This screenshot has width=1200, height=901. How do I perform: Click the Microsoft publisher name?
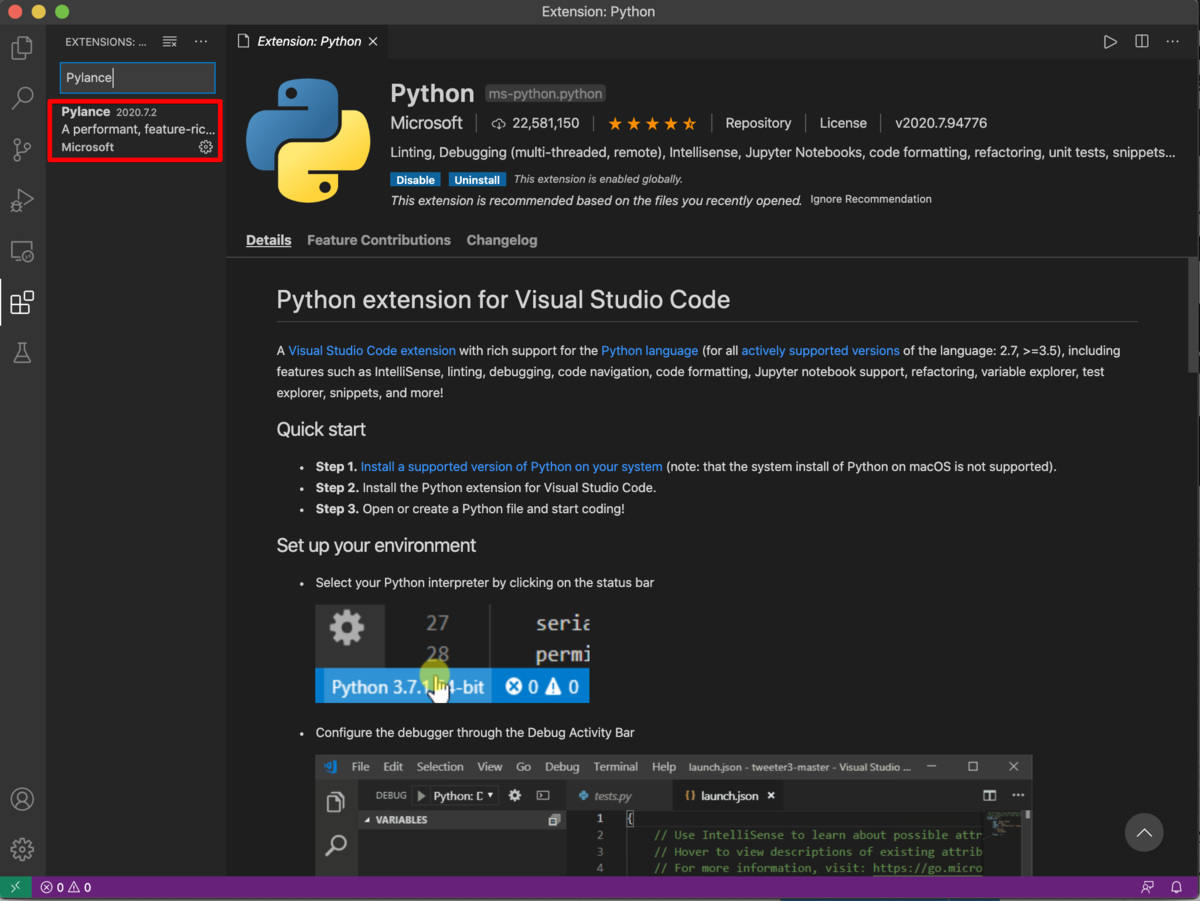(x=427, y=123)
